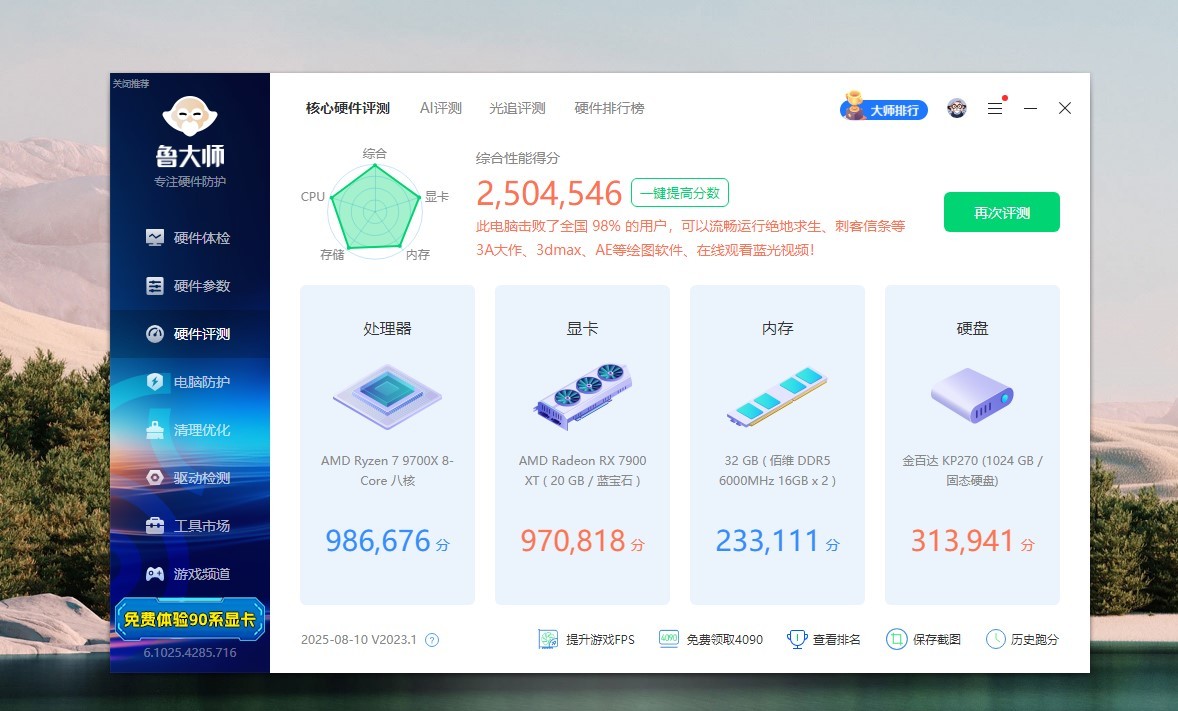1178x711 pixels.
Task: Select 硬件评测 in the sidebar
Action: [189, 334]
